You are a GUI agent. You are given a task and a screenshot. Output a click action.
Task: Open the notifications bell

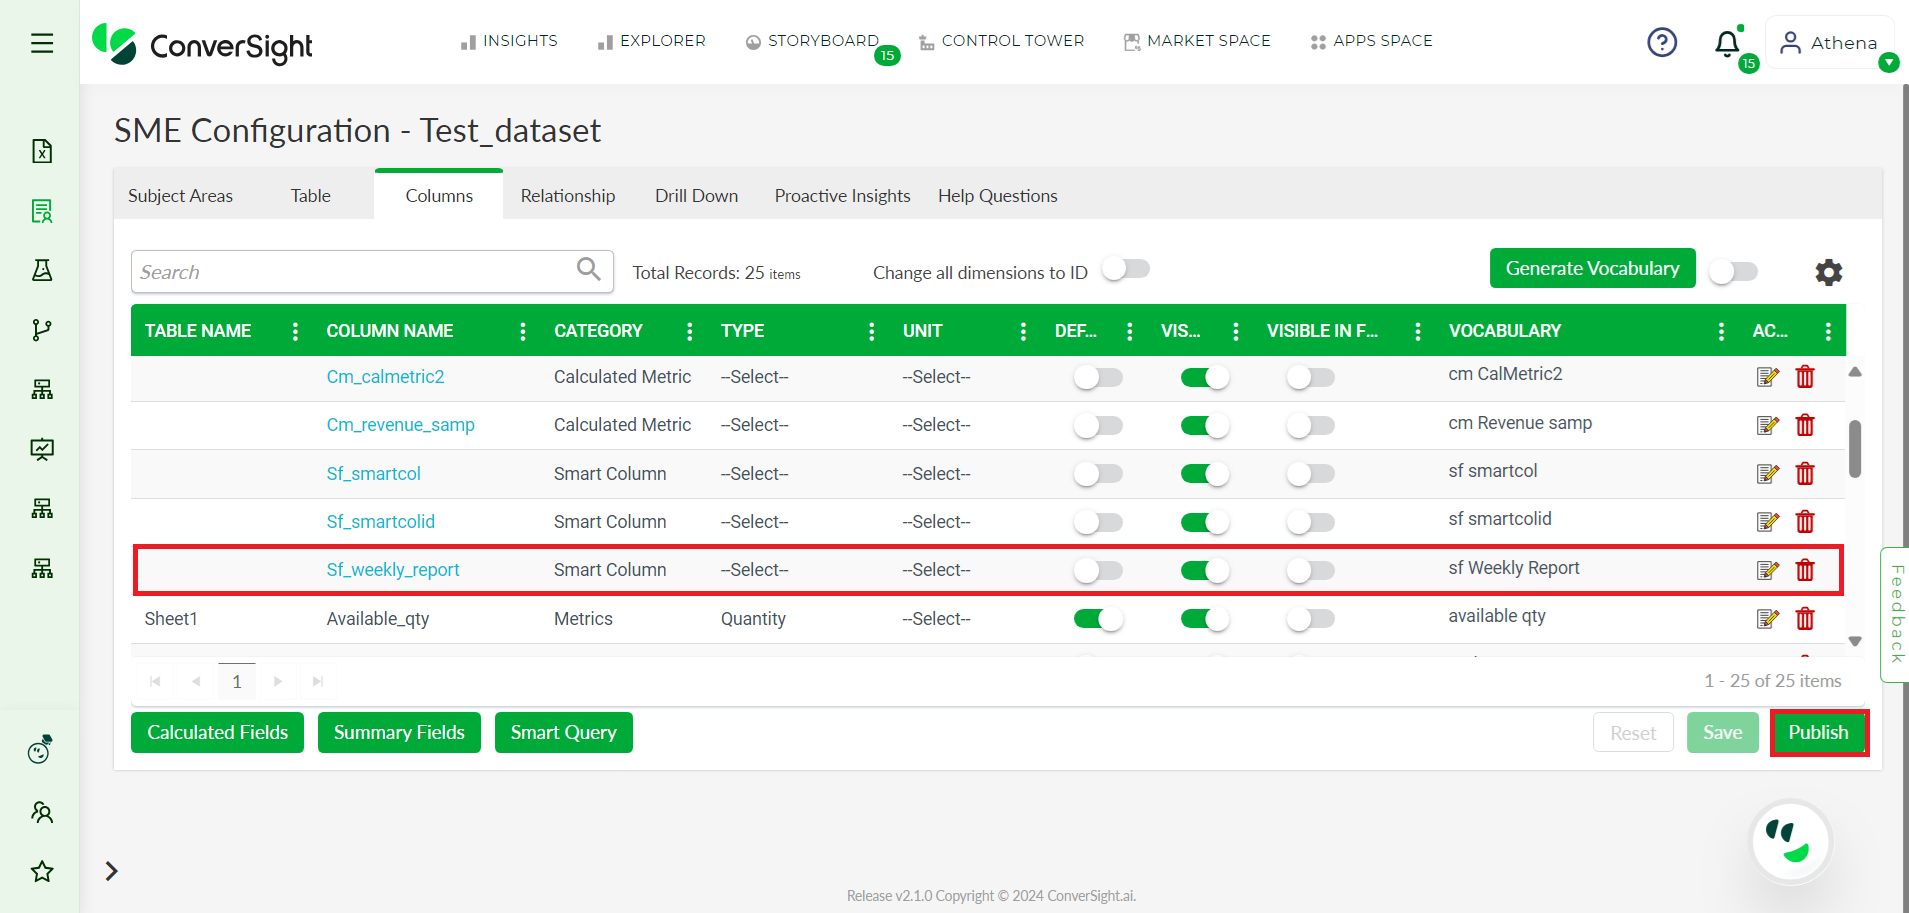point(1727,43)
